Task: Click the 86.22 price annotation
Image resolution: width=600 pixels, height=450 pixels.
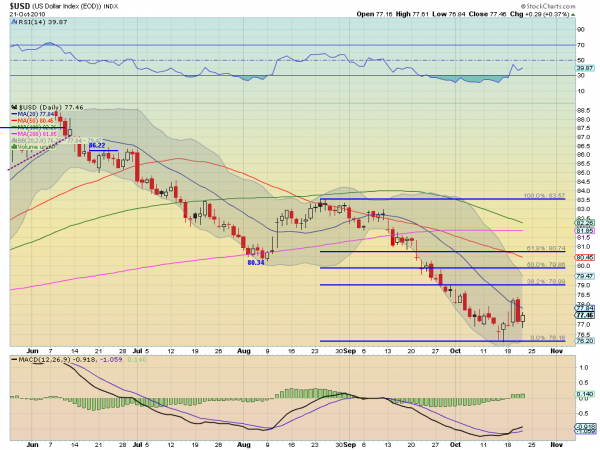Action: (x=97, y=145)
